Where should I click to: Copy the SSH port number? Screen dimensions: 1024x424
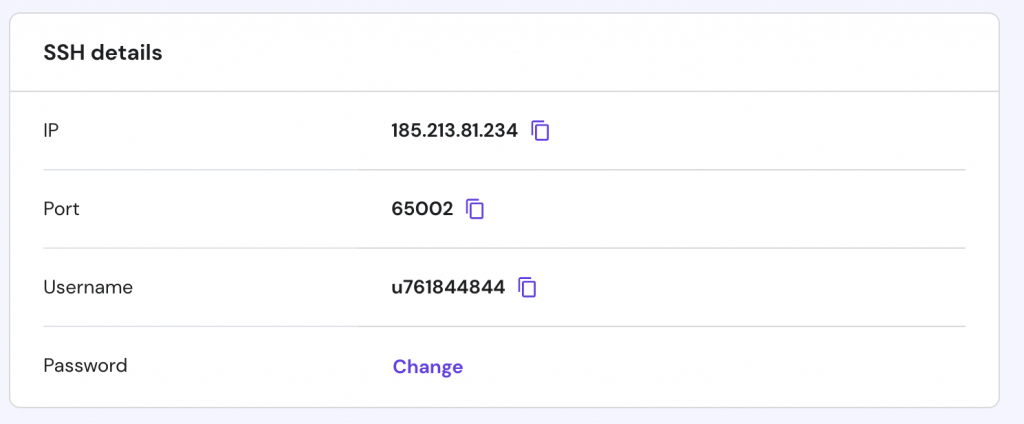click(476, 209)
